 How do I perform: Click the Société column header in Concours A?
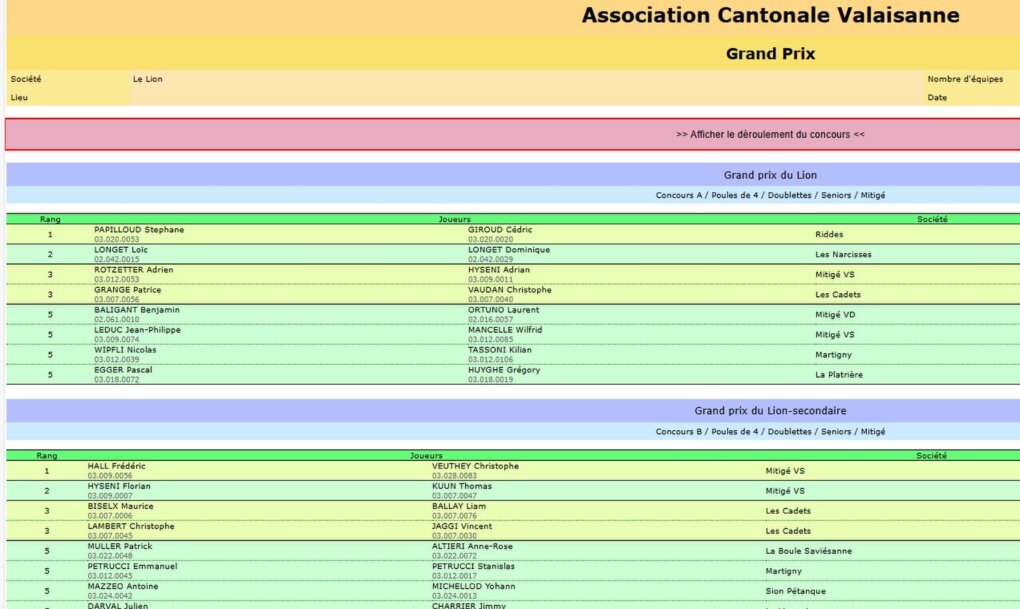(932, 219)
